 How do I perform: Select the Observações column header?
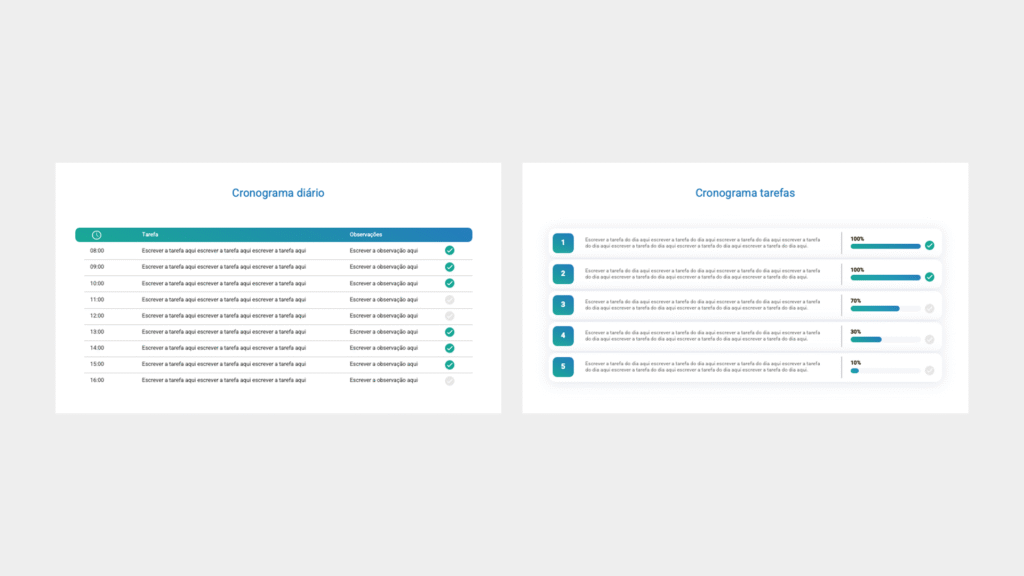(x=365, y=234)
